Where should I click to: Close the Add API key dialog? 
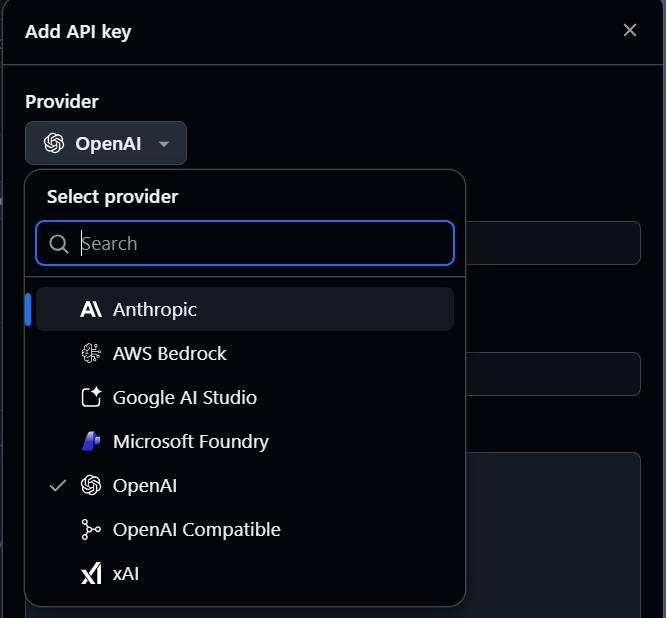pyautogui.click(x=629, y=30)
